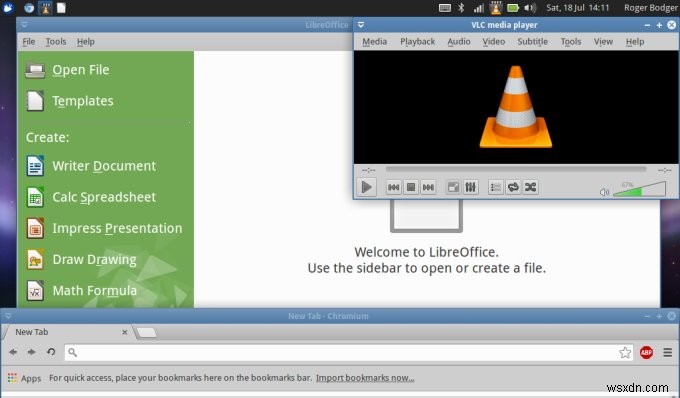This screenshot has height=398, width=680.
Task: Open the LibreOffice File menu
Action: 29,42
